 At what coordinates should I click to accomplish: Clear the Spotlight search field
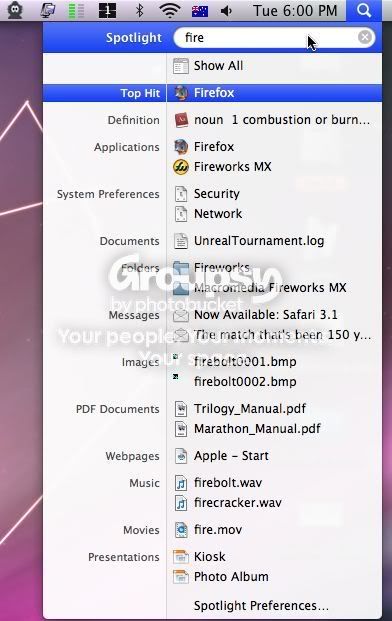point(365,37)
